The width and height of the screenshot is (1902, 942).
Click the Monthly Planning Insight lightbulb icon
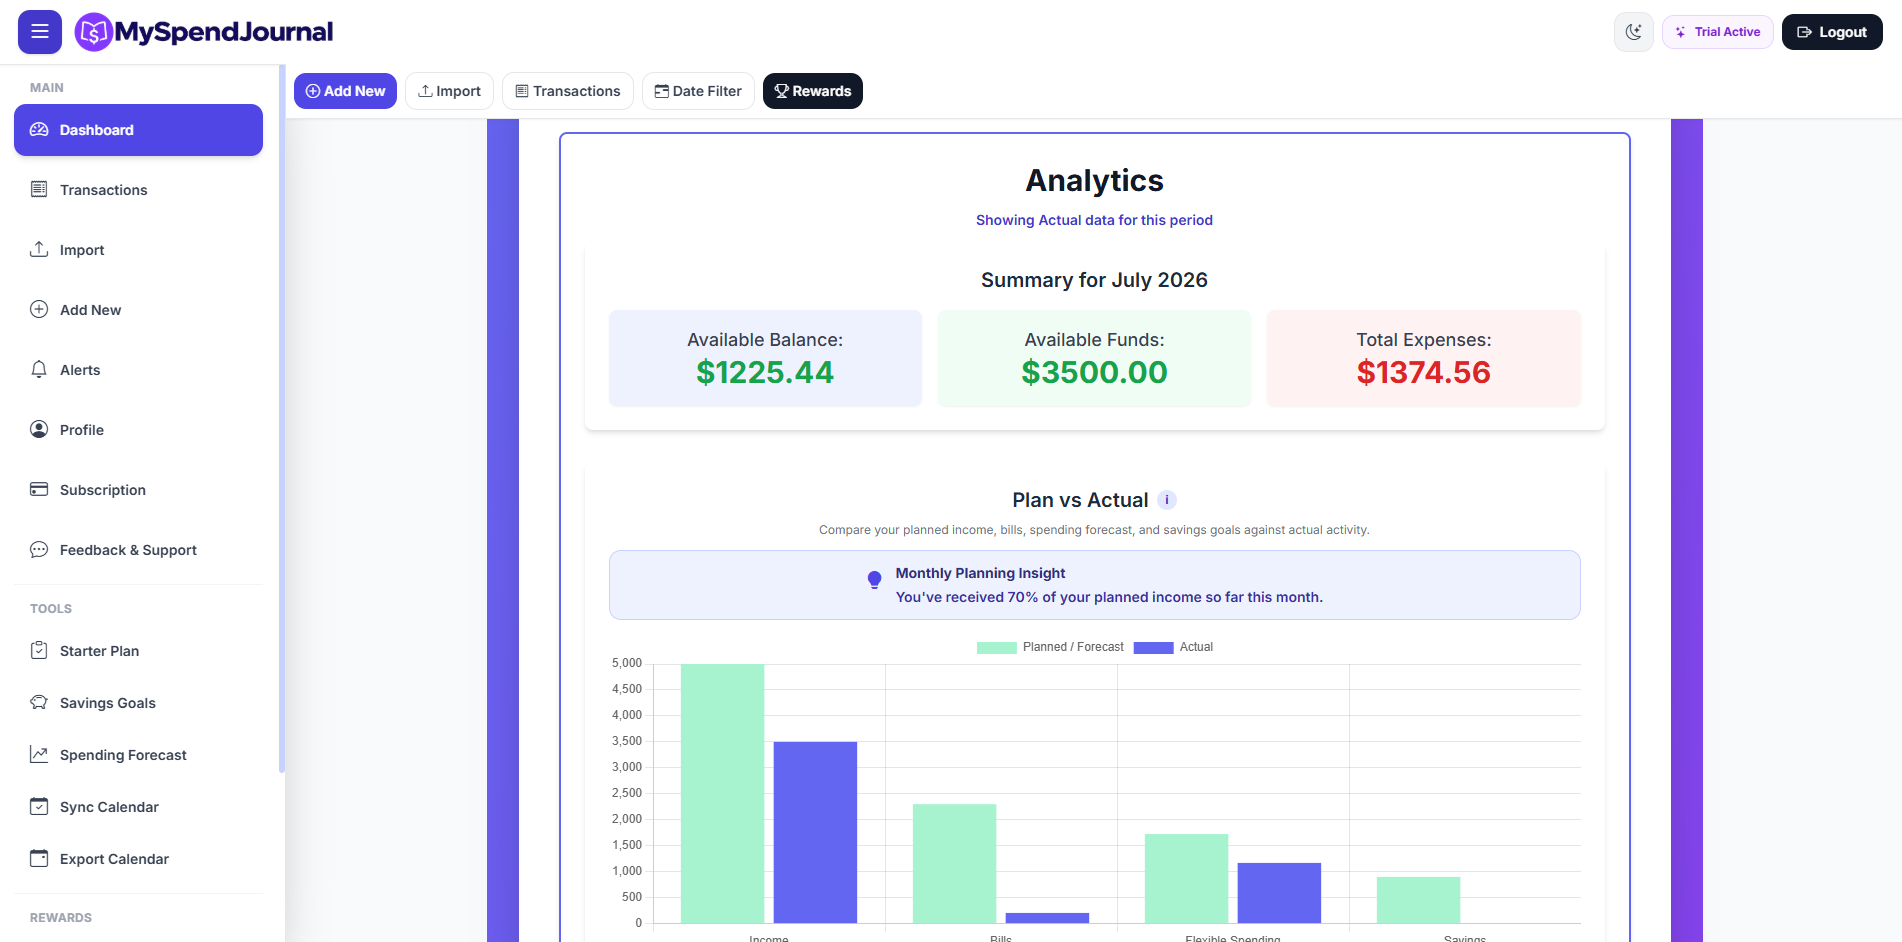pos(874,580)
